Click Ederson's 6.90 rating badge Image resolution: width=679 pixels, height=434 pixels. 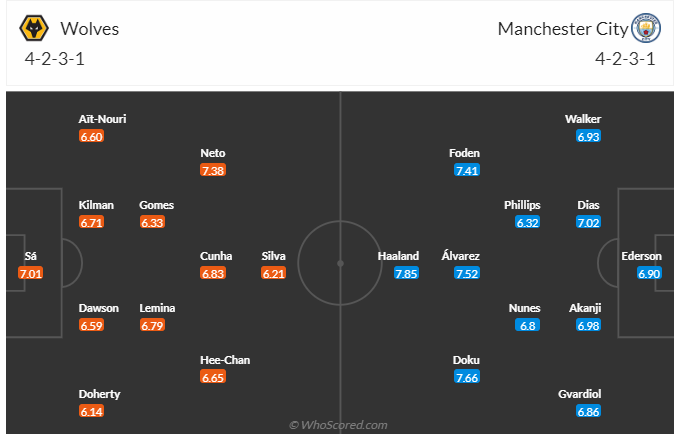649,274
